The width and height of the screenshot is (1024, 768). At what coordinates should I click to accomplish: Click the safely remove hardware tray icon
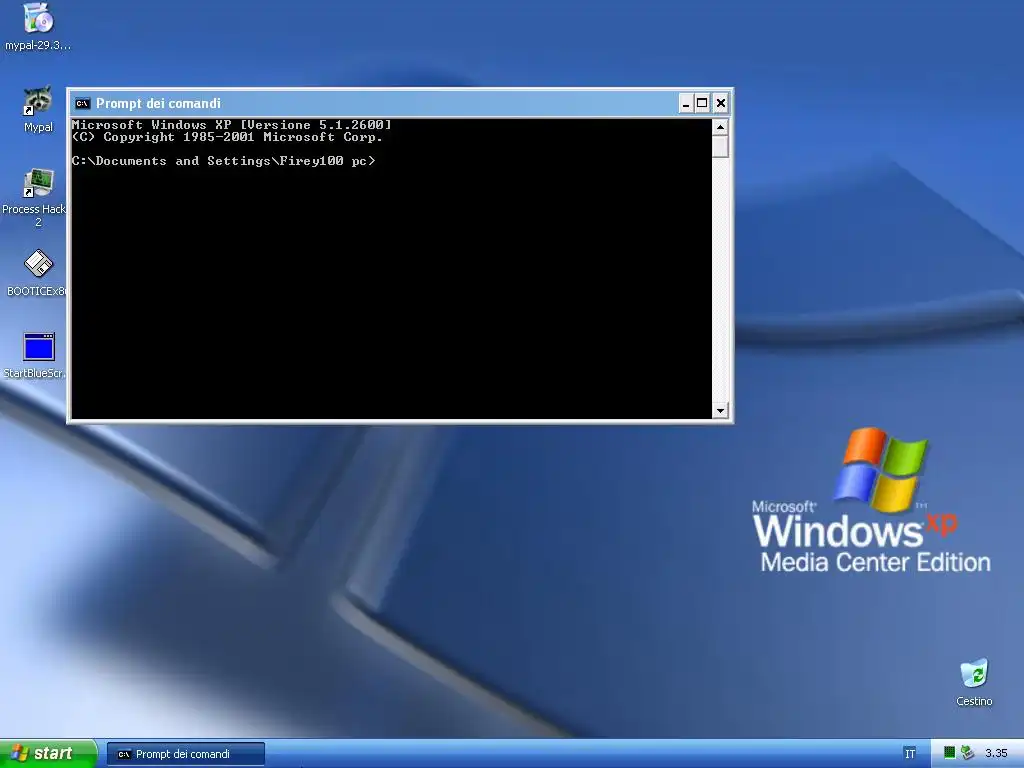967,753
